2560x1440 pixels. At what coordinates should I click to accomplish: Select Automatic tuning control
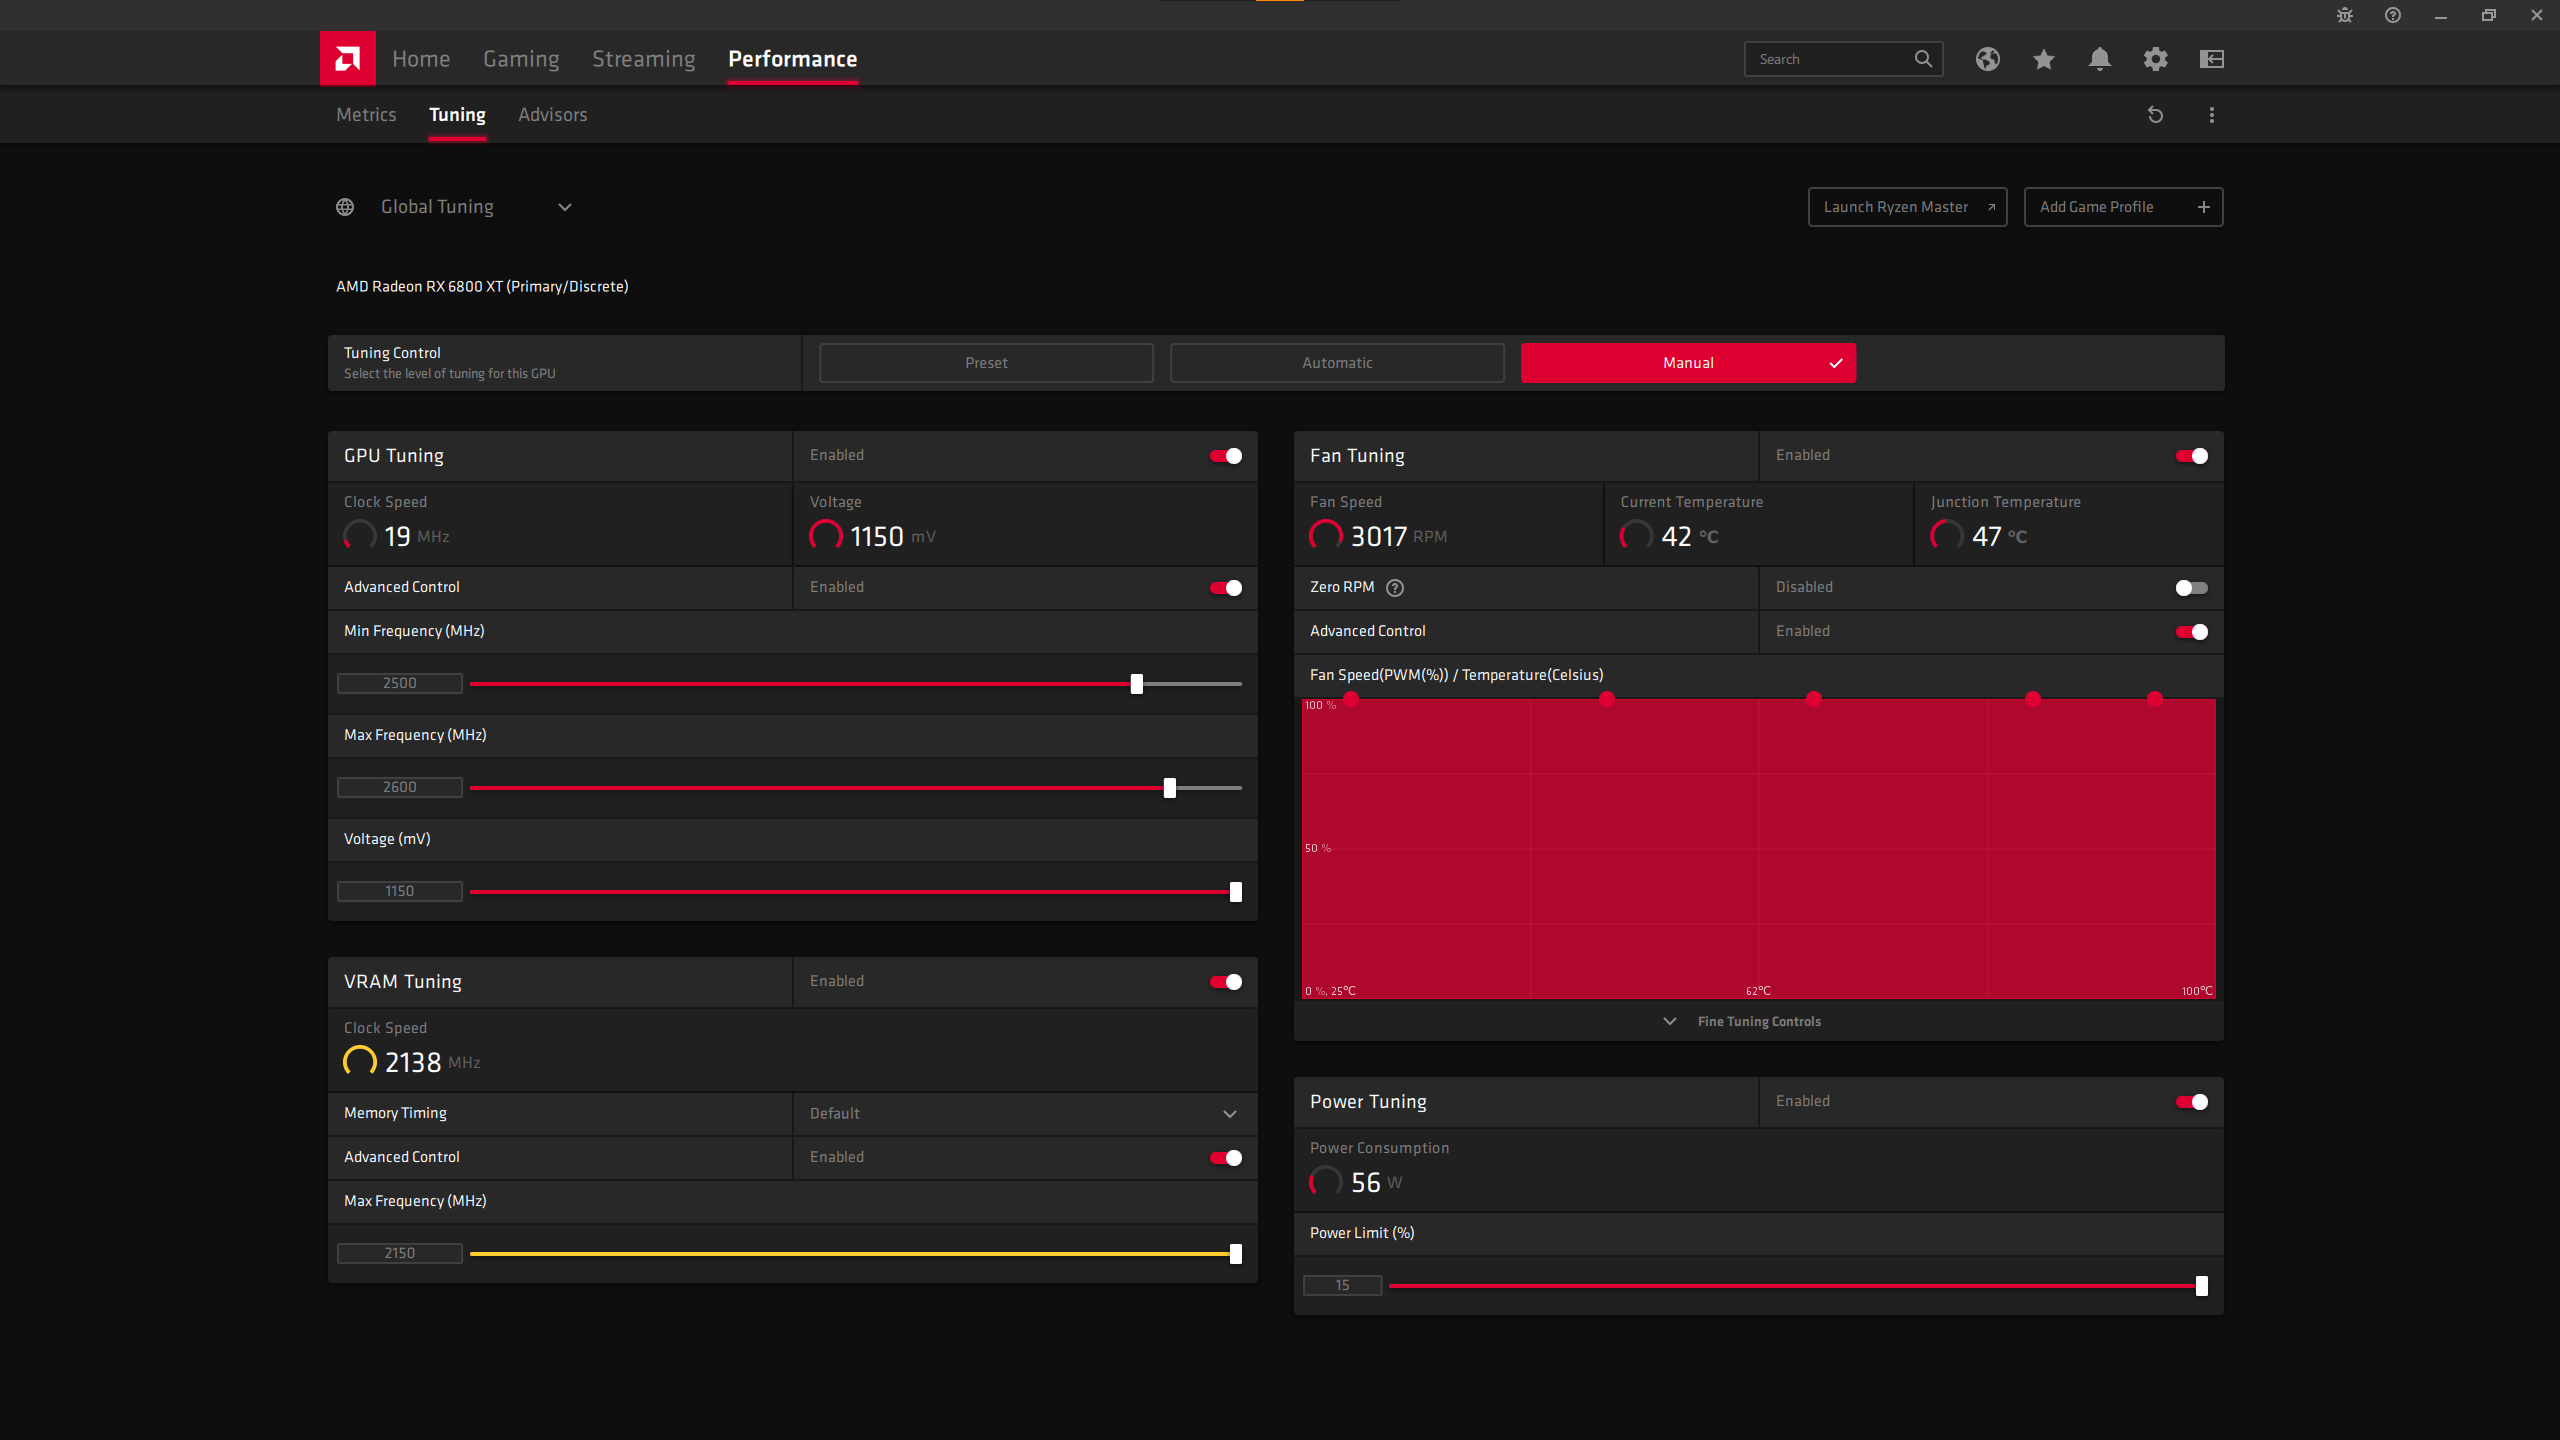pos(1337,363)
